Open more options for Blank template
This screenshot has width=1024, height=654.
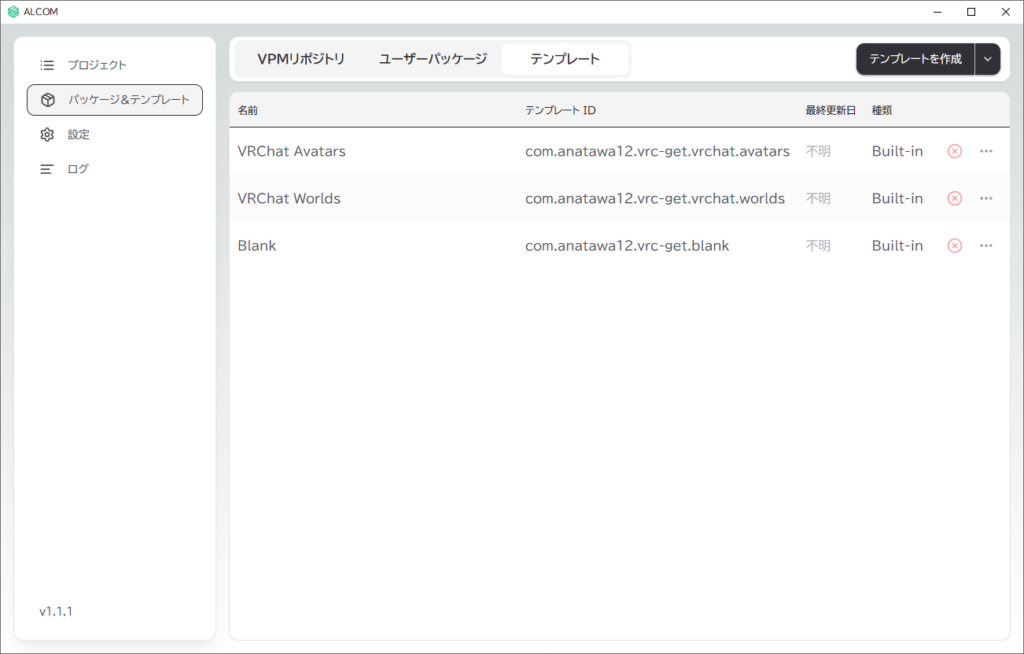pos(986,246)
